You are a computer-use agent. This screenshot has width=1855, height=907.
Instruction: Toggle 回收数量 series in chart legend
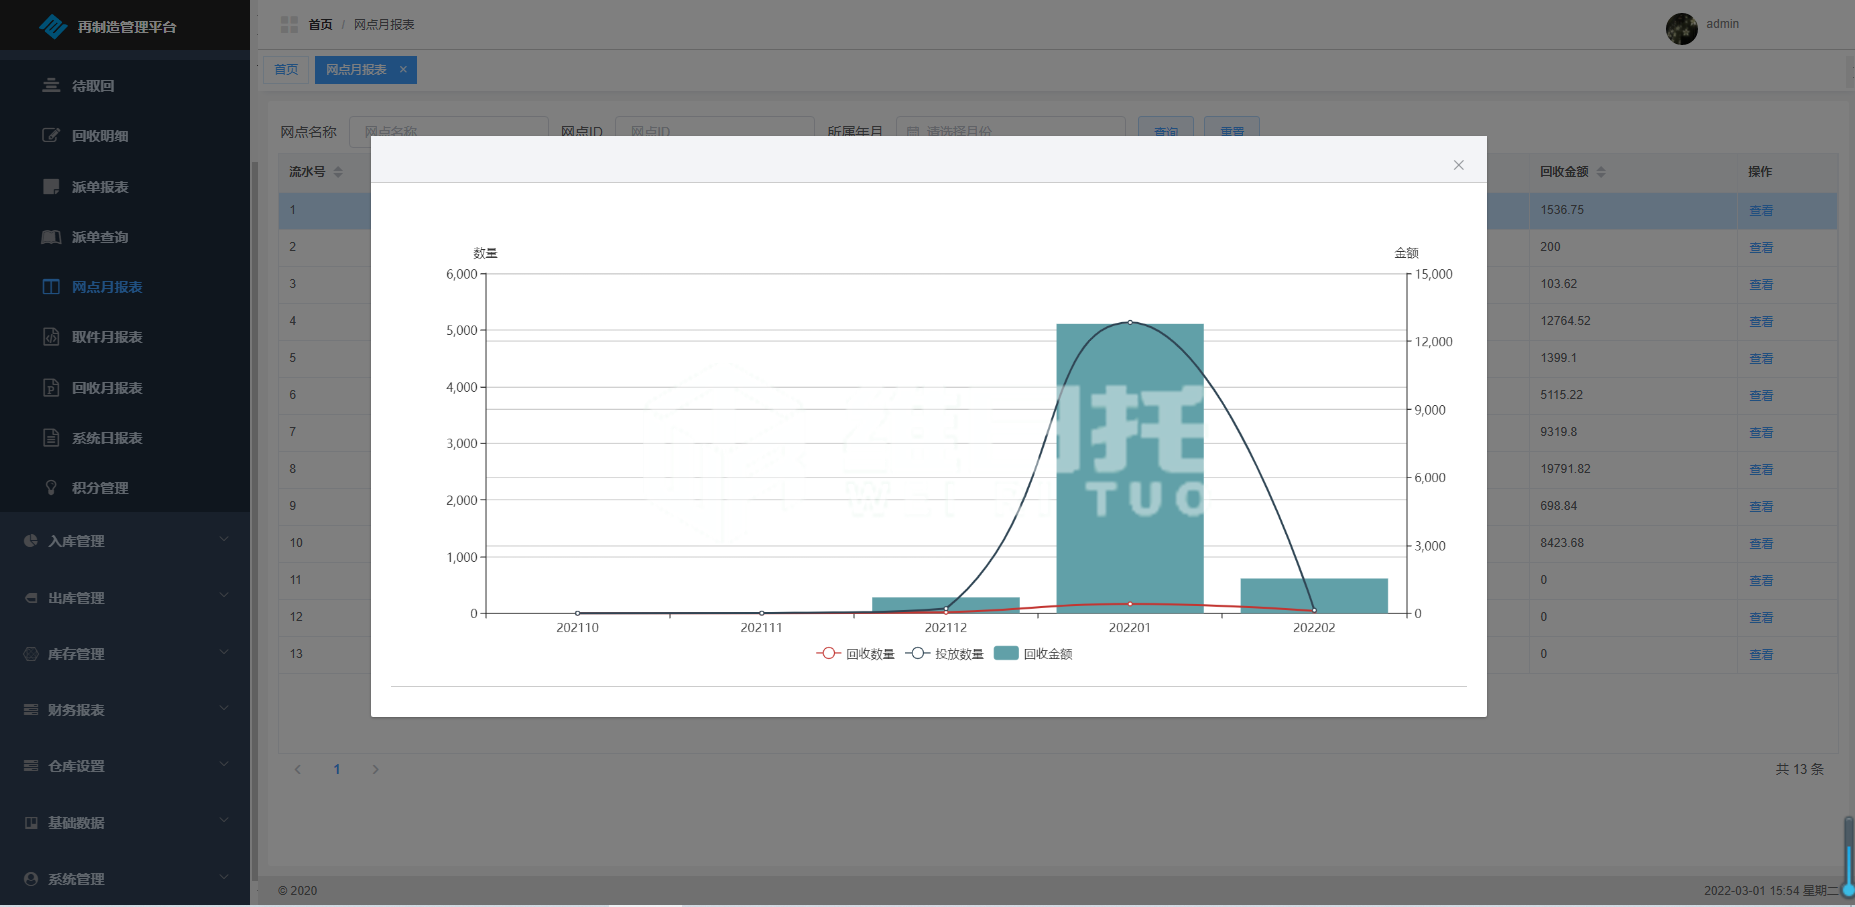click(x=855, y=654)
